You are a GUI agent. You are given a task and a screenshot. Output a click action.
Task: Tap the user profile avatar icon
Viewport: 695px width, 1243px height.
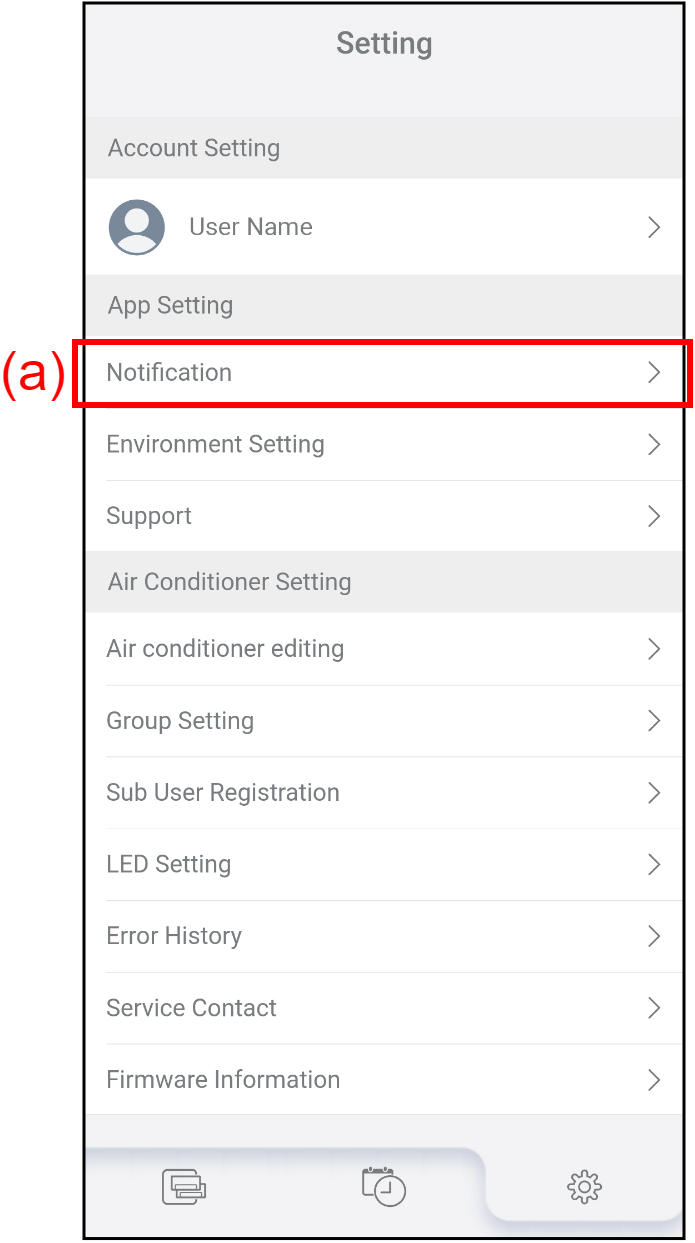click(137, 227)
